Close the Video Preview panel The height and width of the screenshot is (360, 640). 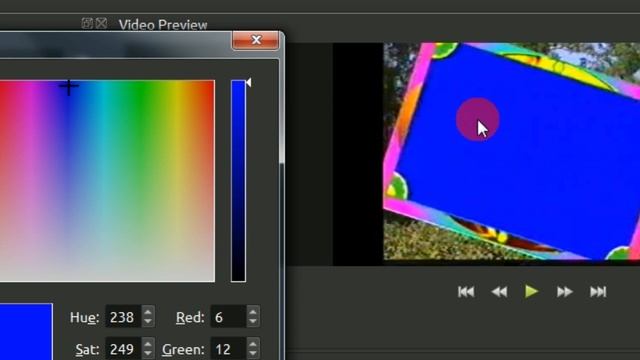pyautogui.click(x=102, y=23)
